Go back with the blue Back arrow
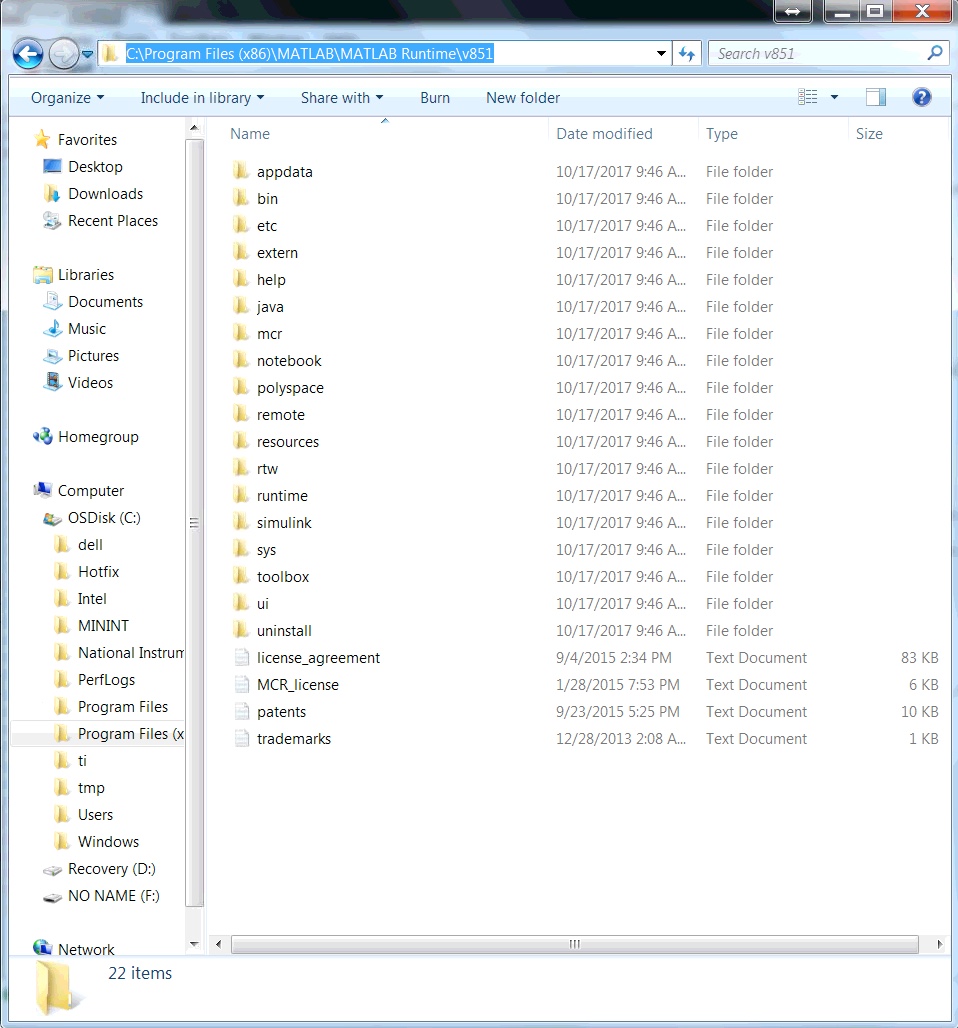The image size is (958, 1028). [x=28, y=54]
